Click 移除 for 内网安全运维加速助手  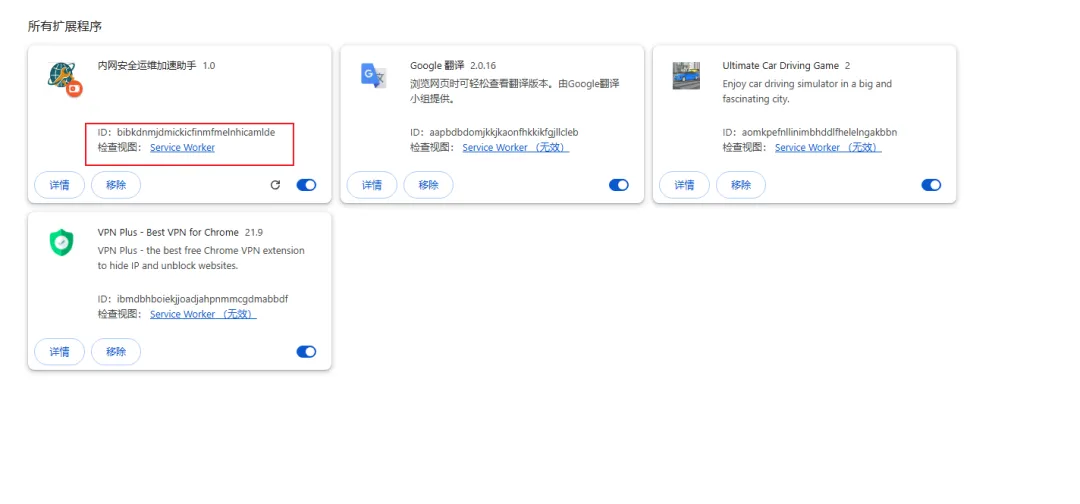tap(116, 185)
